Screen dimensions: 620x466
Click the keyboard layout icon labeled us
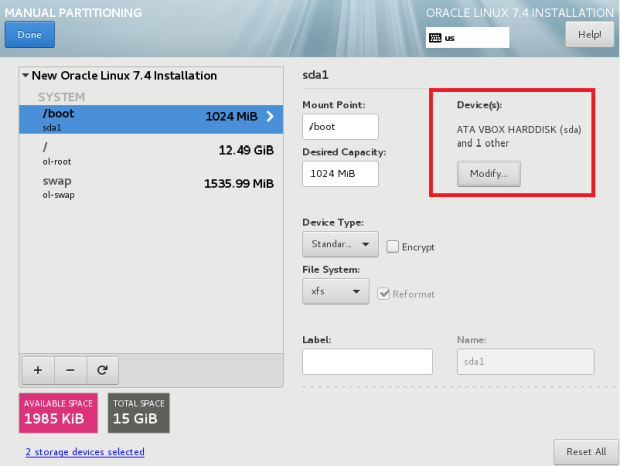pyautogui.click(x=435, y=38)
